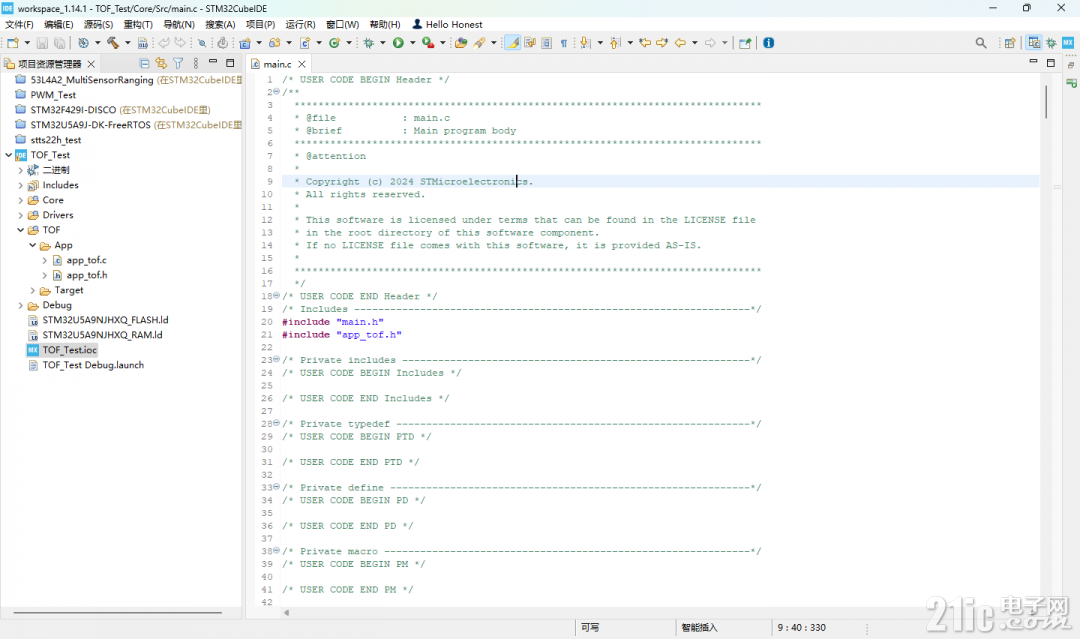Click the Save All icon
The image size is (1080, 639).
coord(60,43)
